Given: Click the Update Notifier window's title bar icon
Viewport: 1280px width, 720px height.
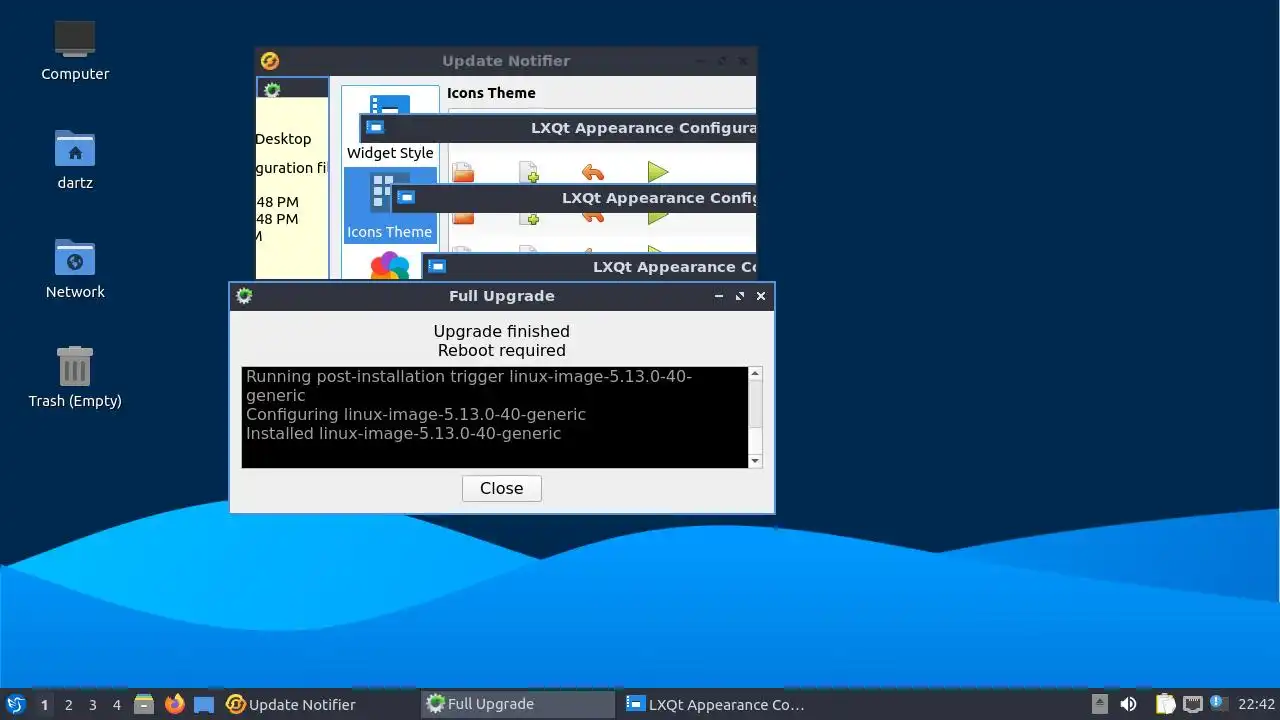Looking at the screenshot, I should (x=269, y=61).
